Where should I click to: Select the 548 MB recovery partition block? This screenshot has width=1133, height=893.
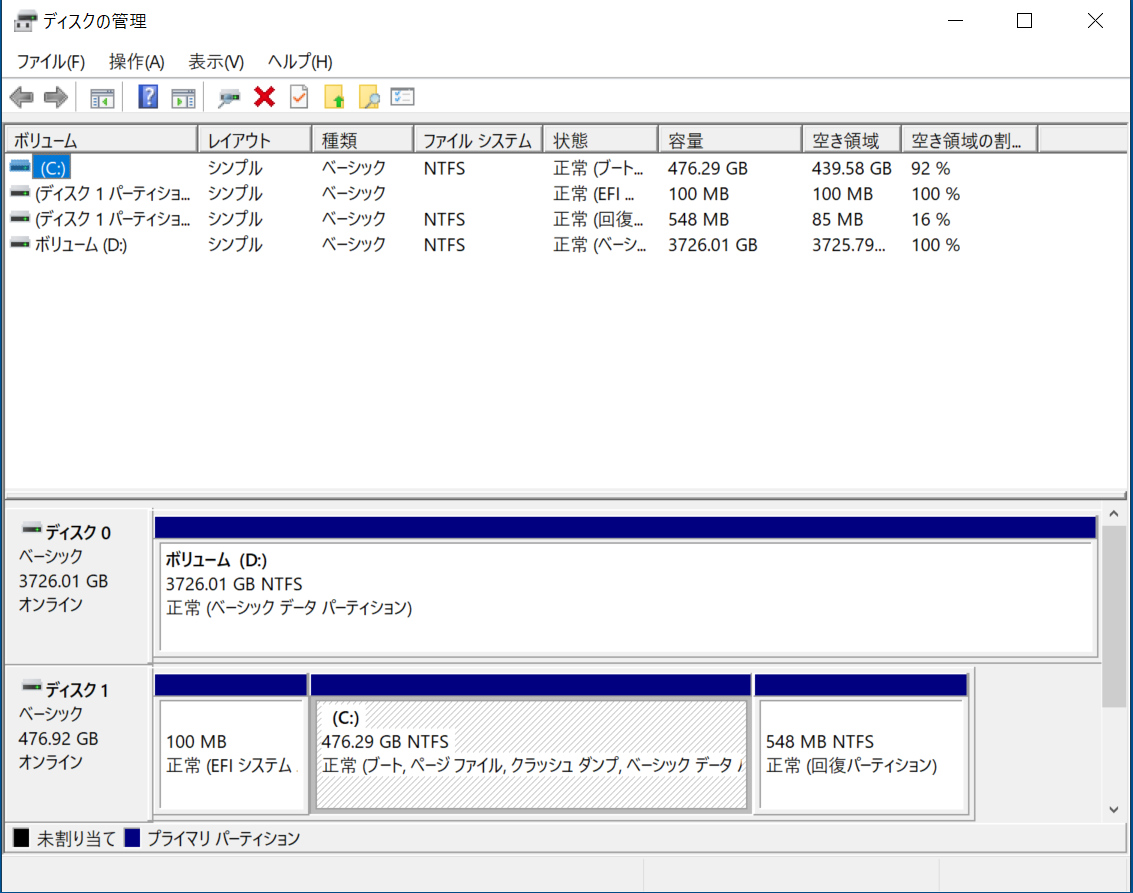861,754
